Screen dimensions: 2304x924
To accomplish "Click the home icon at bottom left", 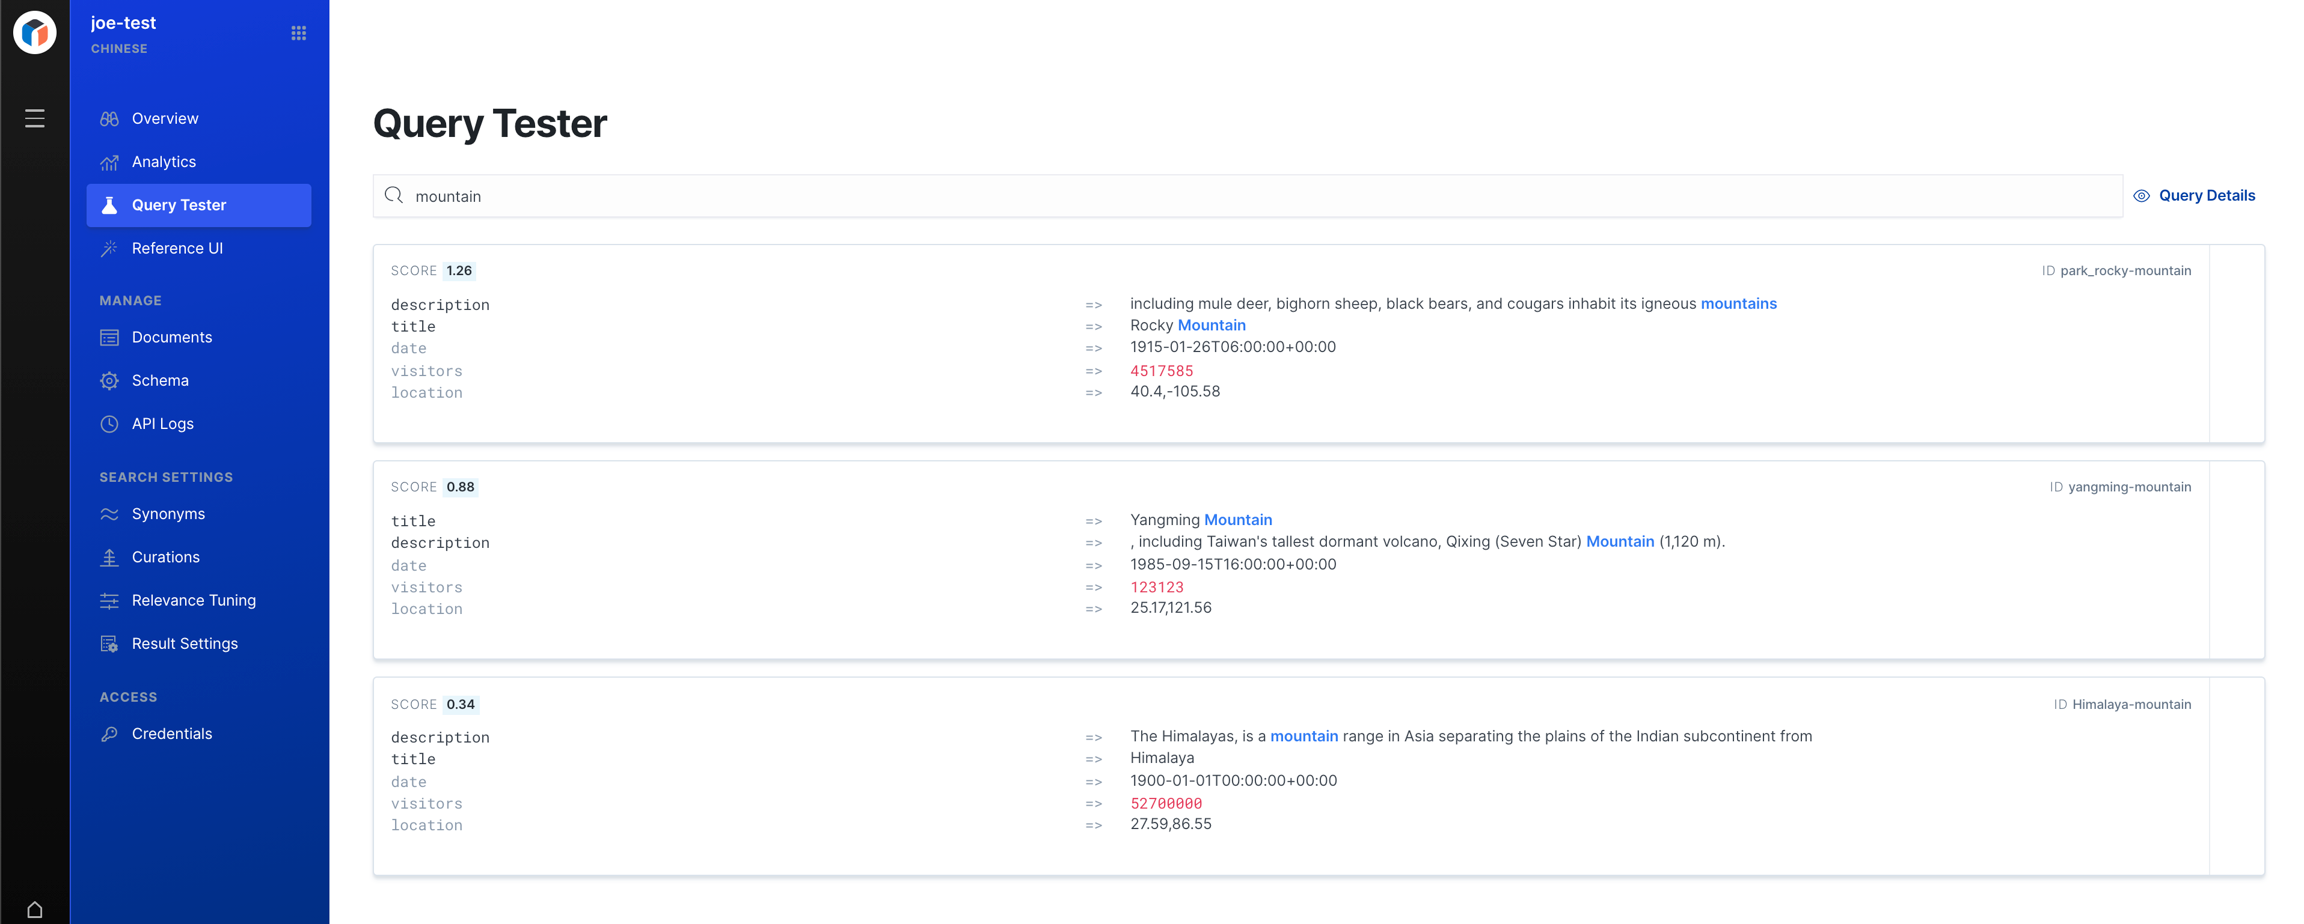I will (x=34, y=909).
